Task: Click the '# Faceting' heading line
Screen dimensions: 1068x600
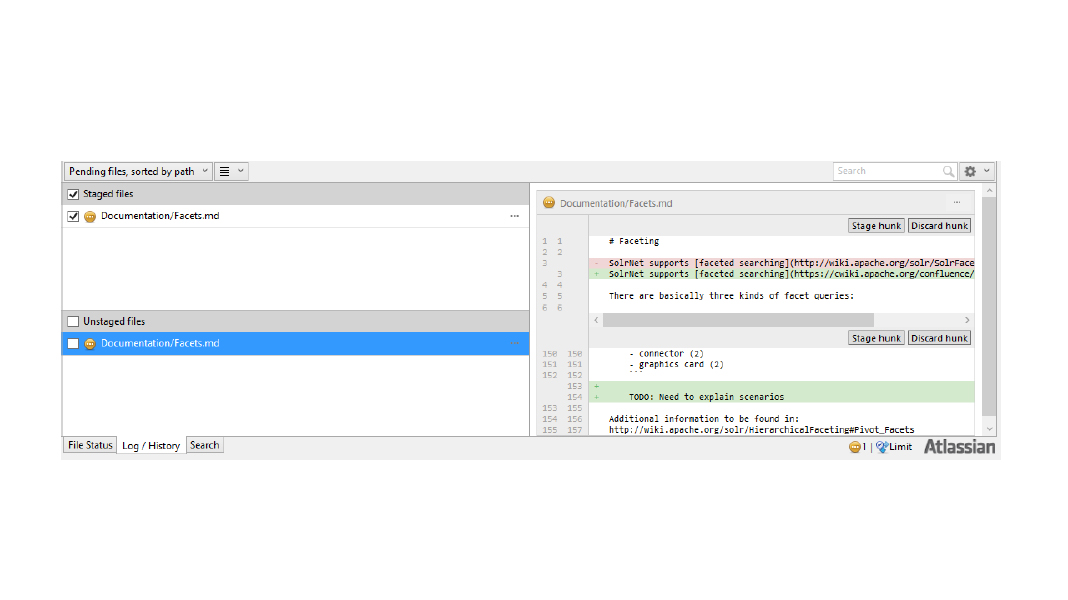Action: [x=634, y=241]
